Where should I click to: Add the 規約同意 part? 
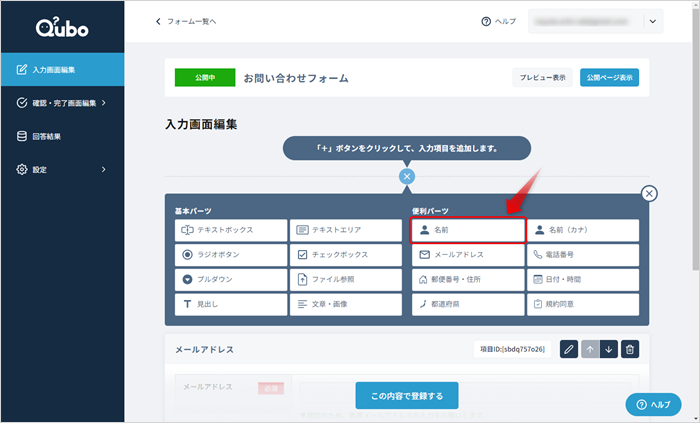(583, 304)
